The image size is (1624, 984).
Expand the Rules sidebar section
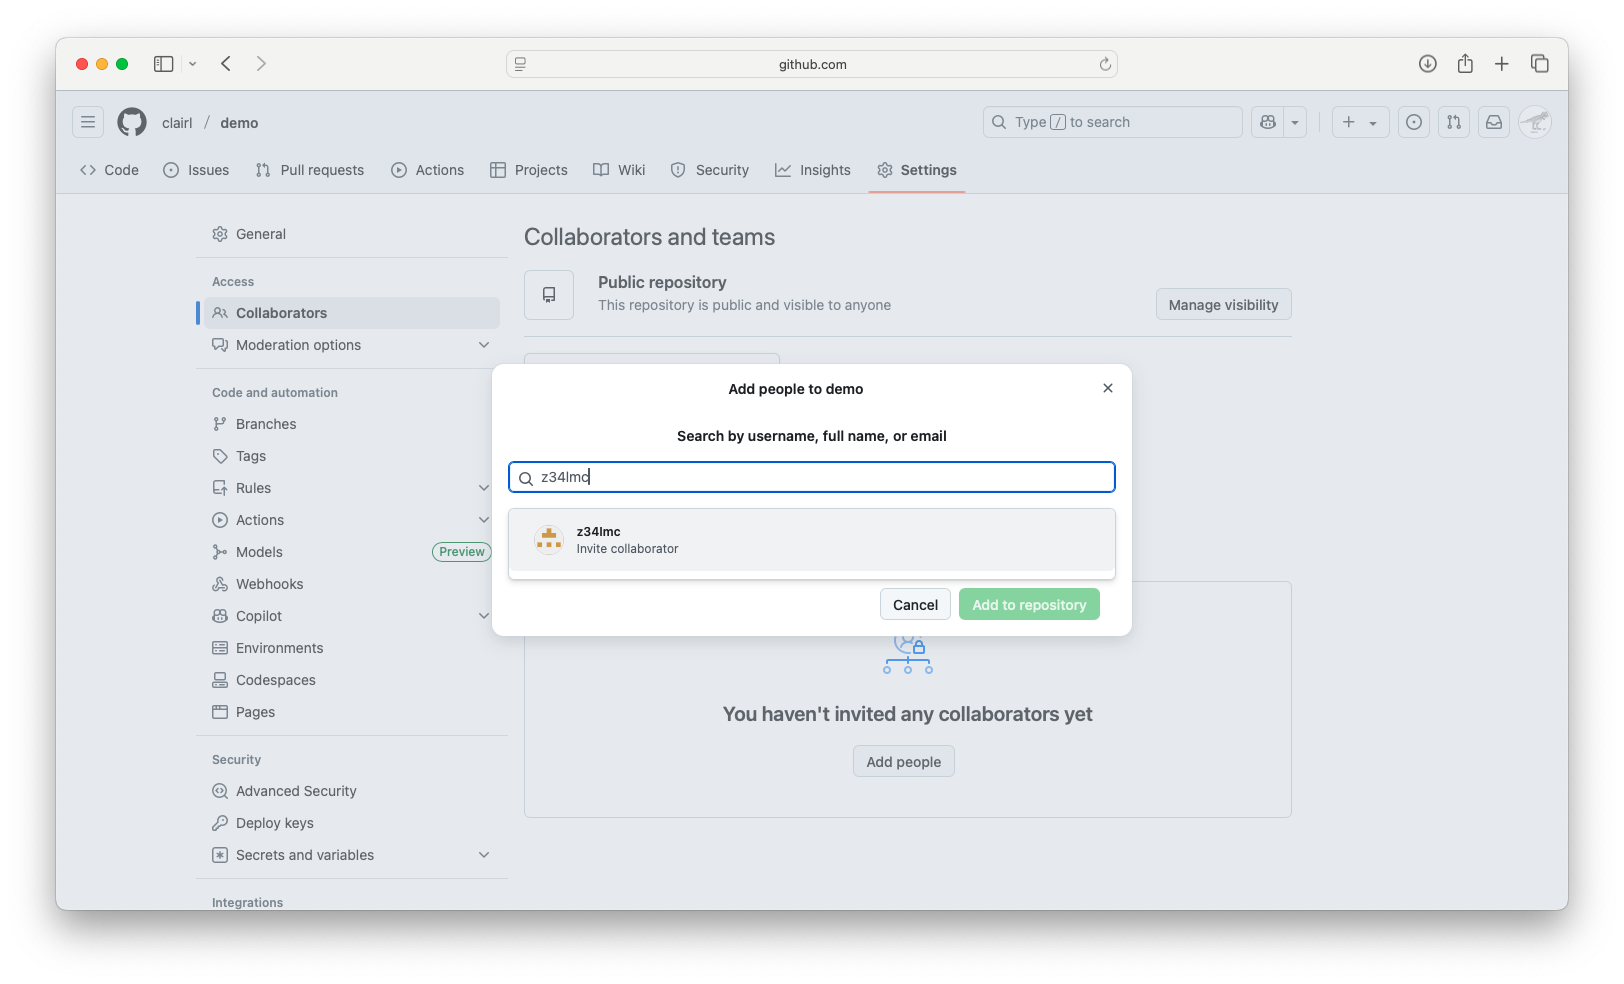pyautogui.click(x=484, y=488)
